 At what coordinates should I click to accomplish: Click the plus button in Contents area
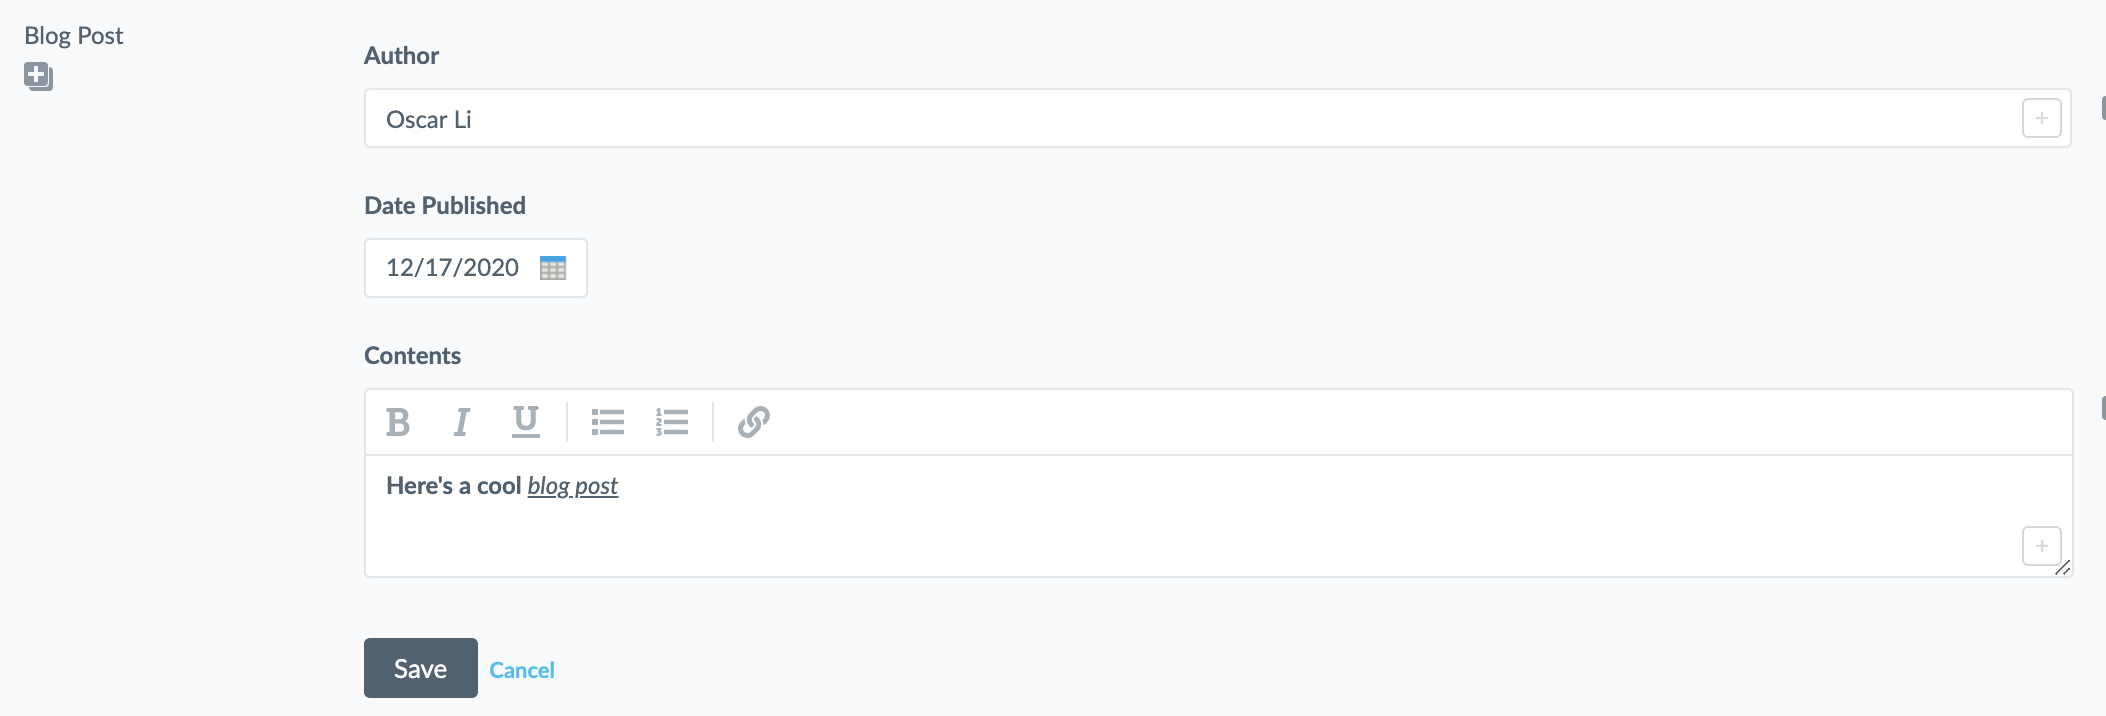2041,546
